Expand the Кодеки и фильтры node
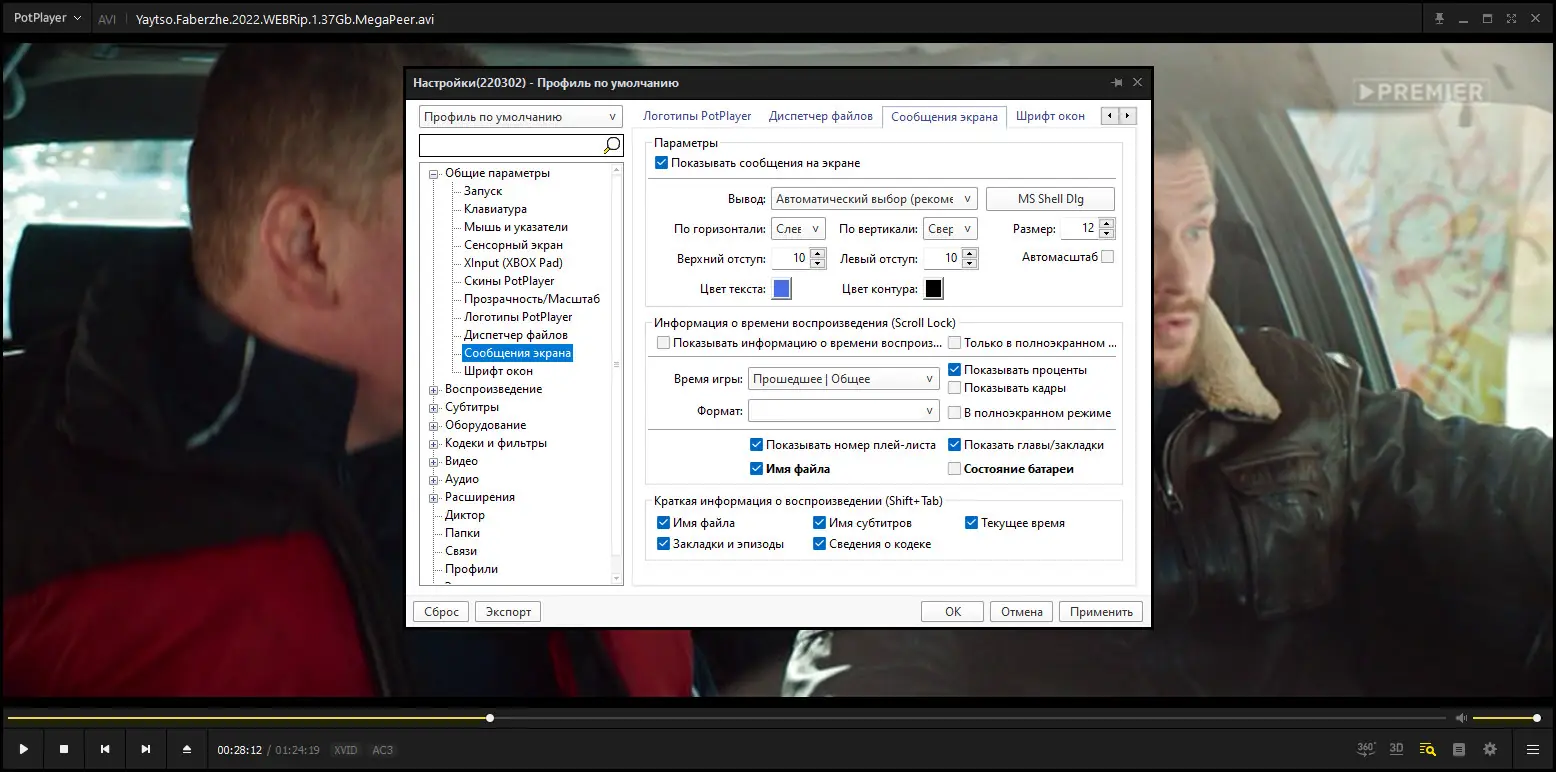This screenshot has width=1556, height=772. 434,443
